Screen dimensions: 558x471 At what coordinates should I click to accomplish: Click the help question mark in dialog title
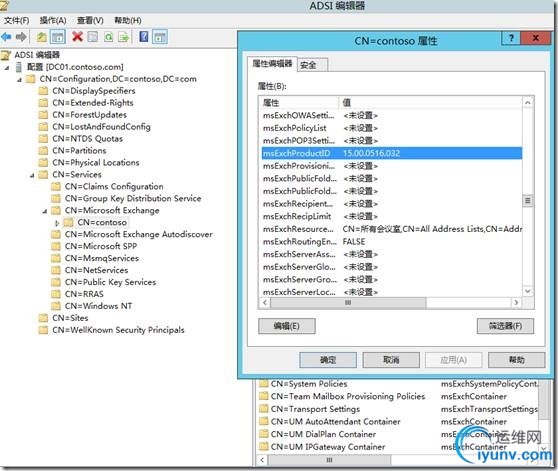511,38
